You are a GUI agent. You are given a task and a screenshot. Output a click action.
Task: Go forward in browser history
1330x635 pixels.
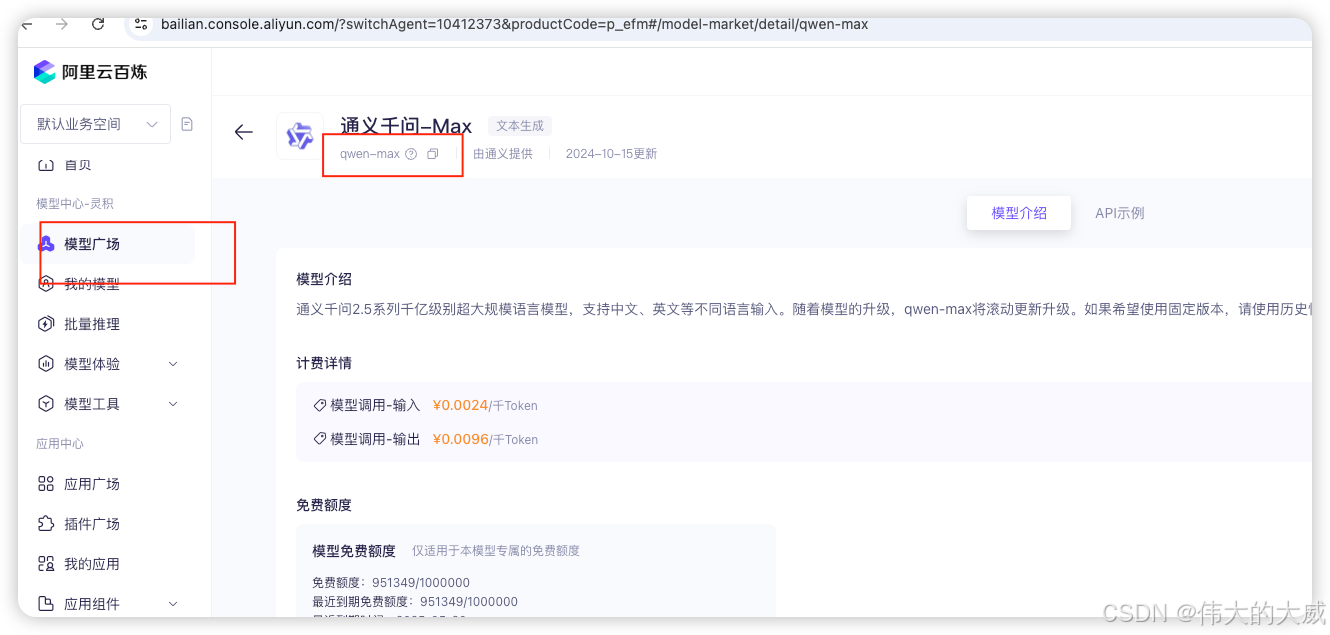[x=62, y=24]
